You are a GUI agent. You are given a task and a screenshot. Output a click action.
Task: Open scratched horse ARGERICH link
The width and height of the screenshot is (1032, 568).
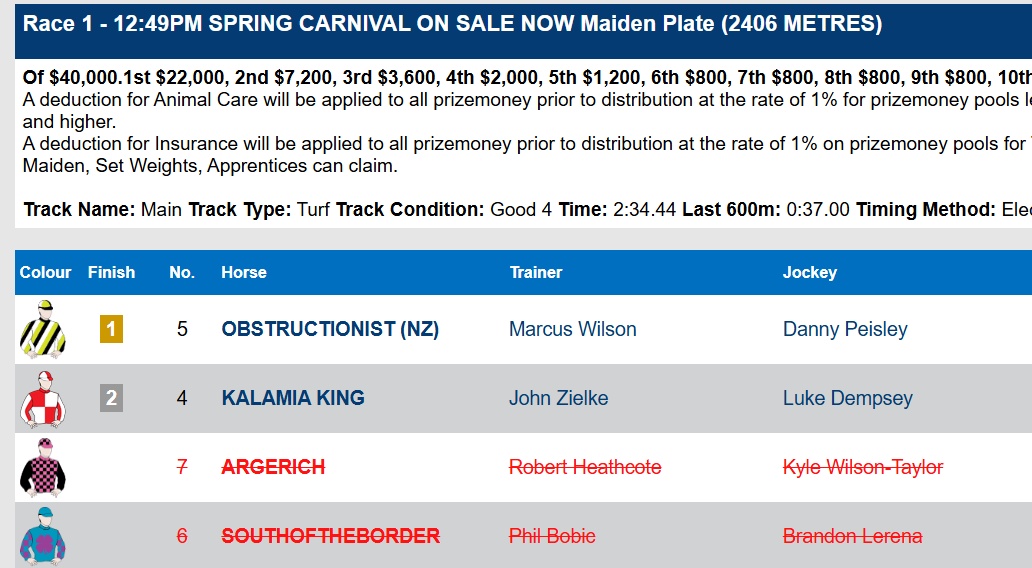[x=273, y=467]
